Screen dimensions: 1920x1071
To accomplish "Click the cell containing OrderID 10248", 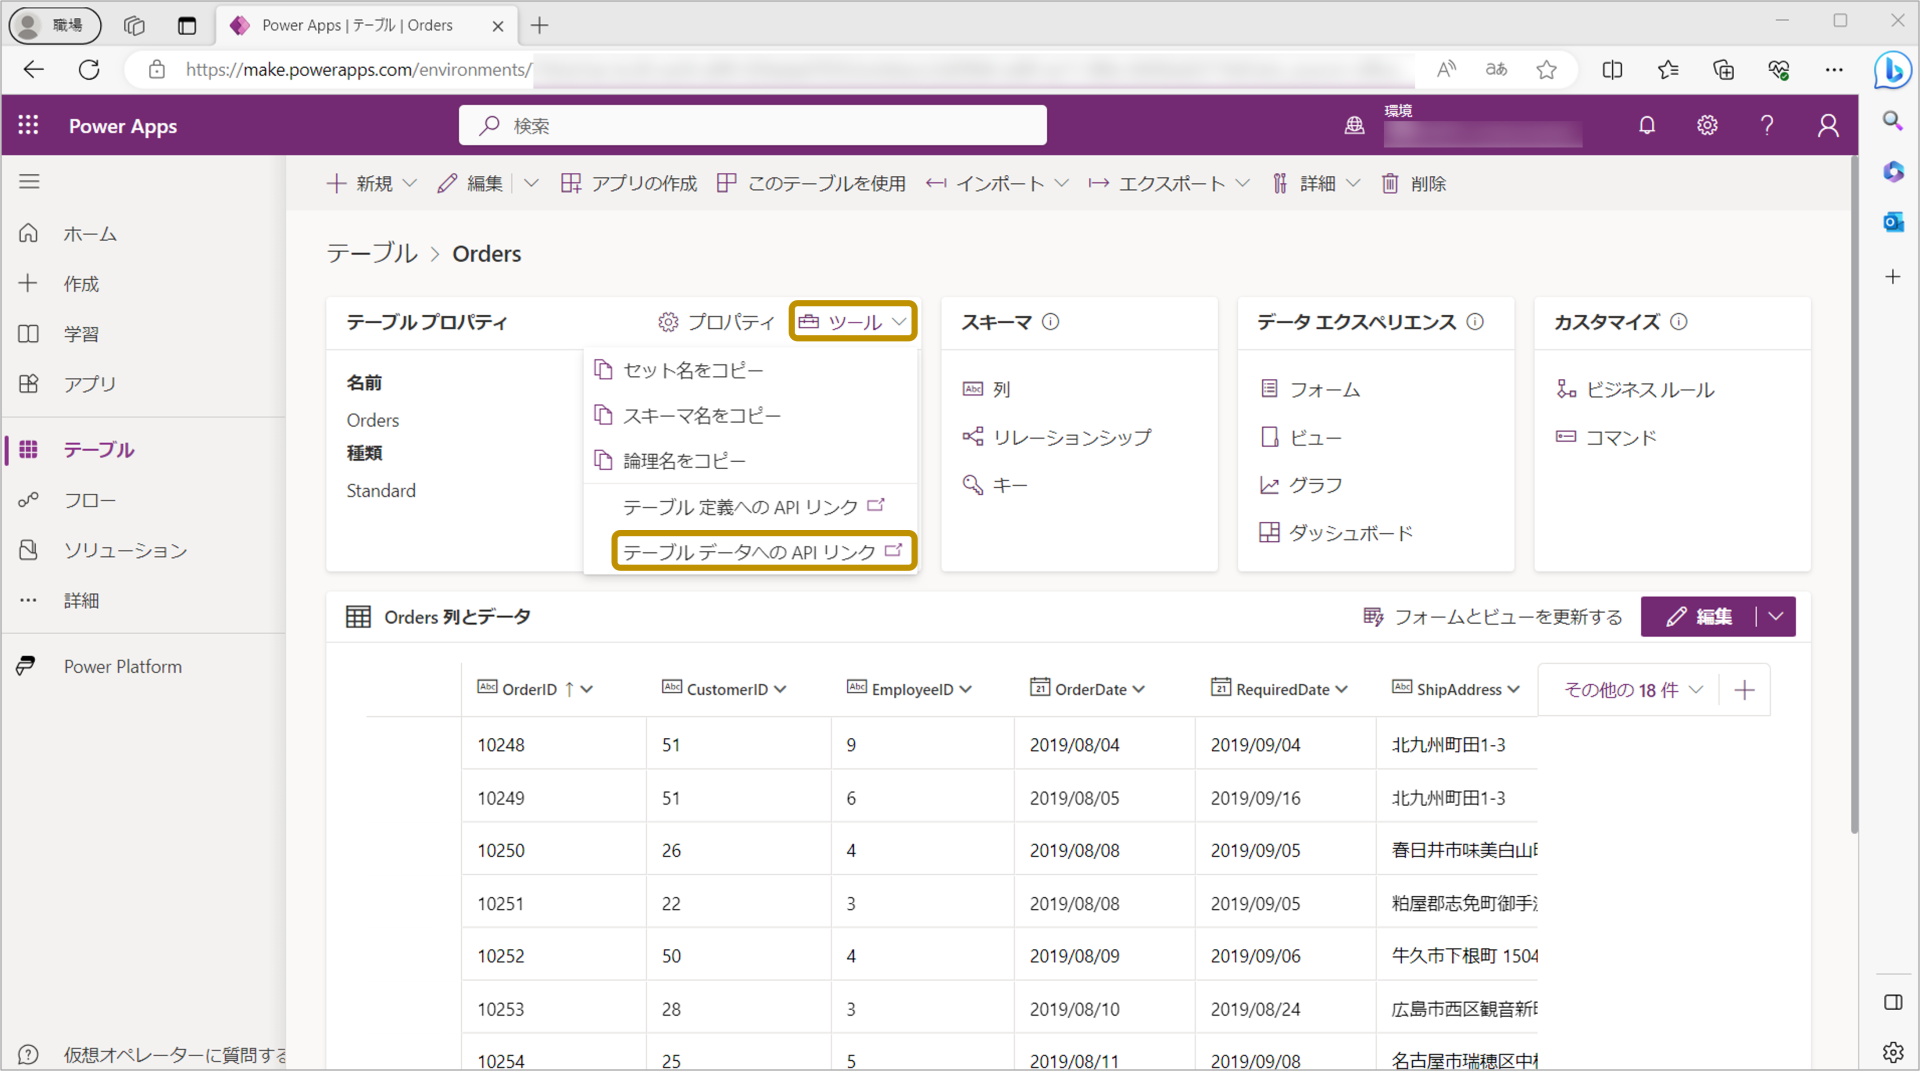I will point(554,745).
